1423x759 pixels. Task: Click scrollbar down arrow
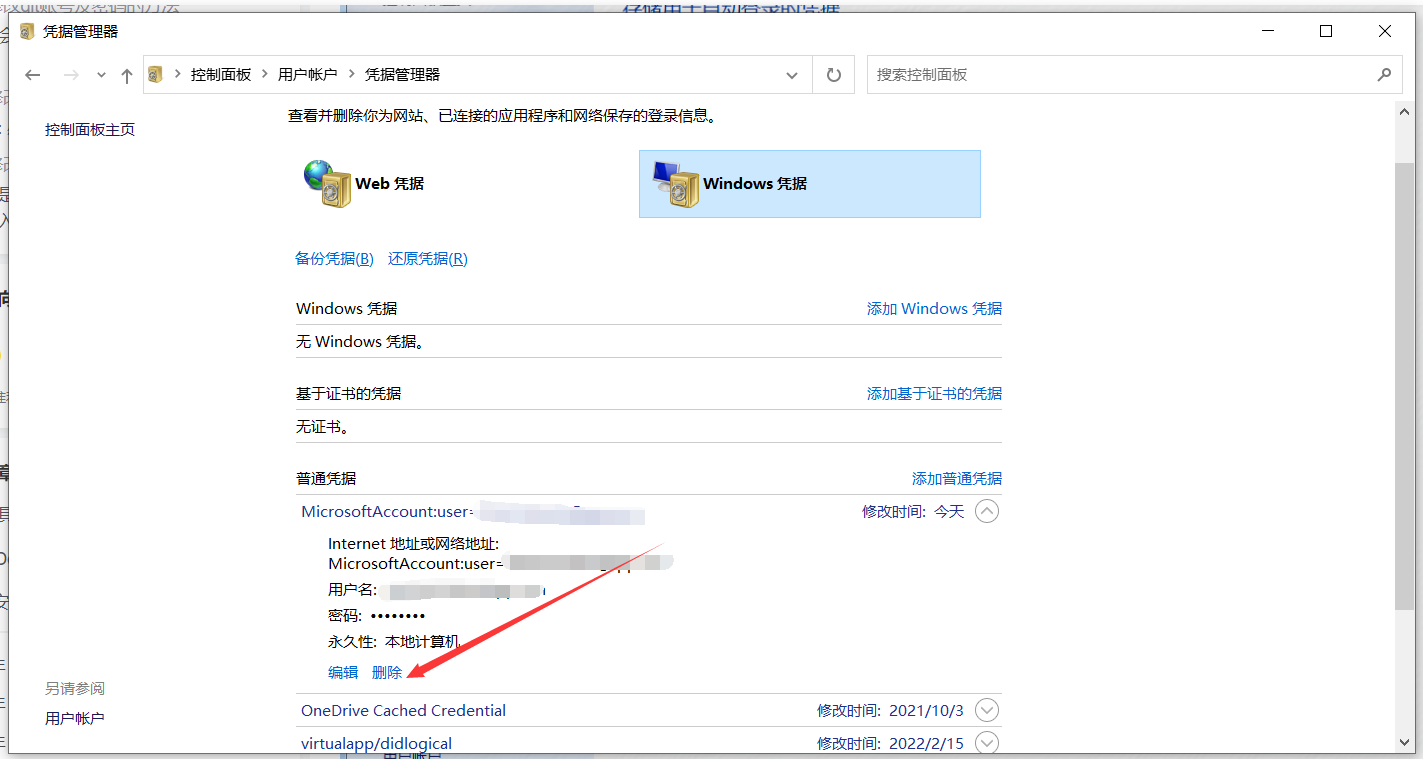(1404, 742)
